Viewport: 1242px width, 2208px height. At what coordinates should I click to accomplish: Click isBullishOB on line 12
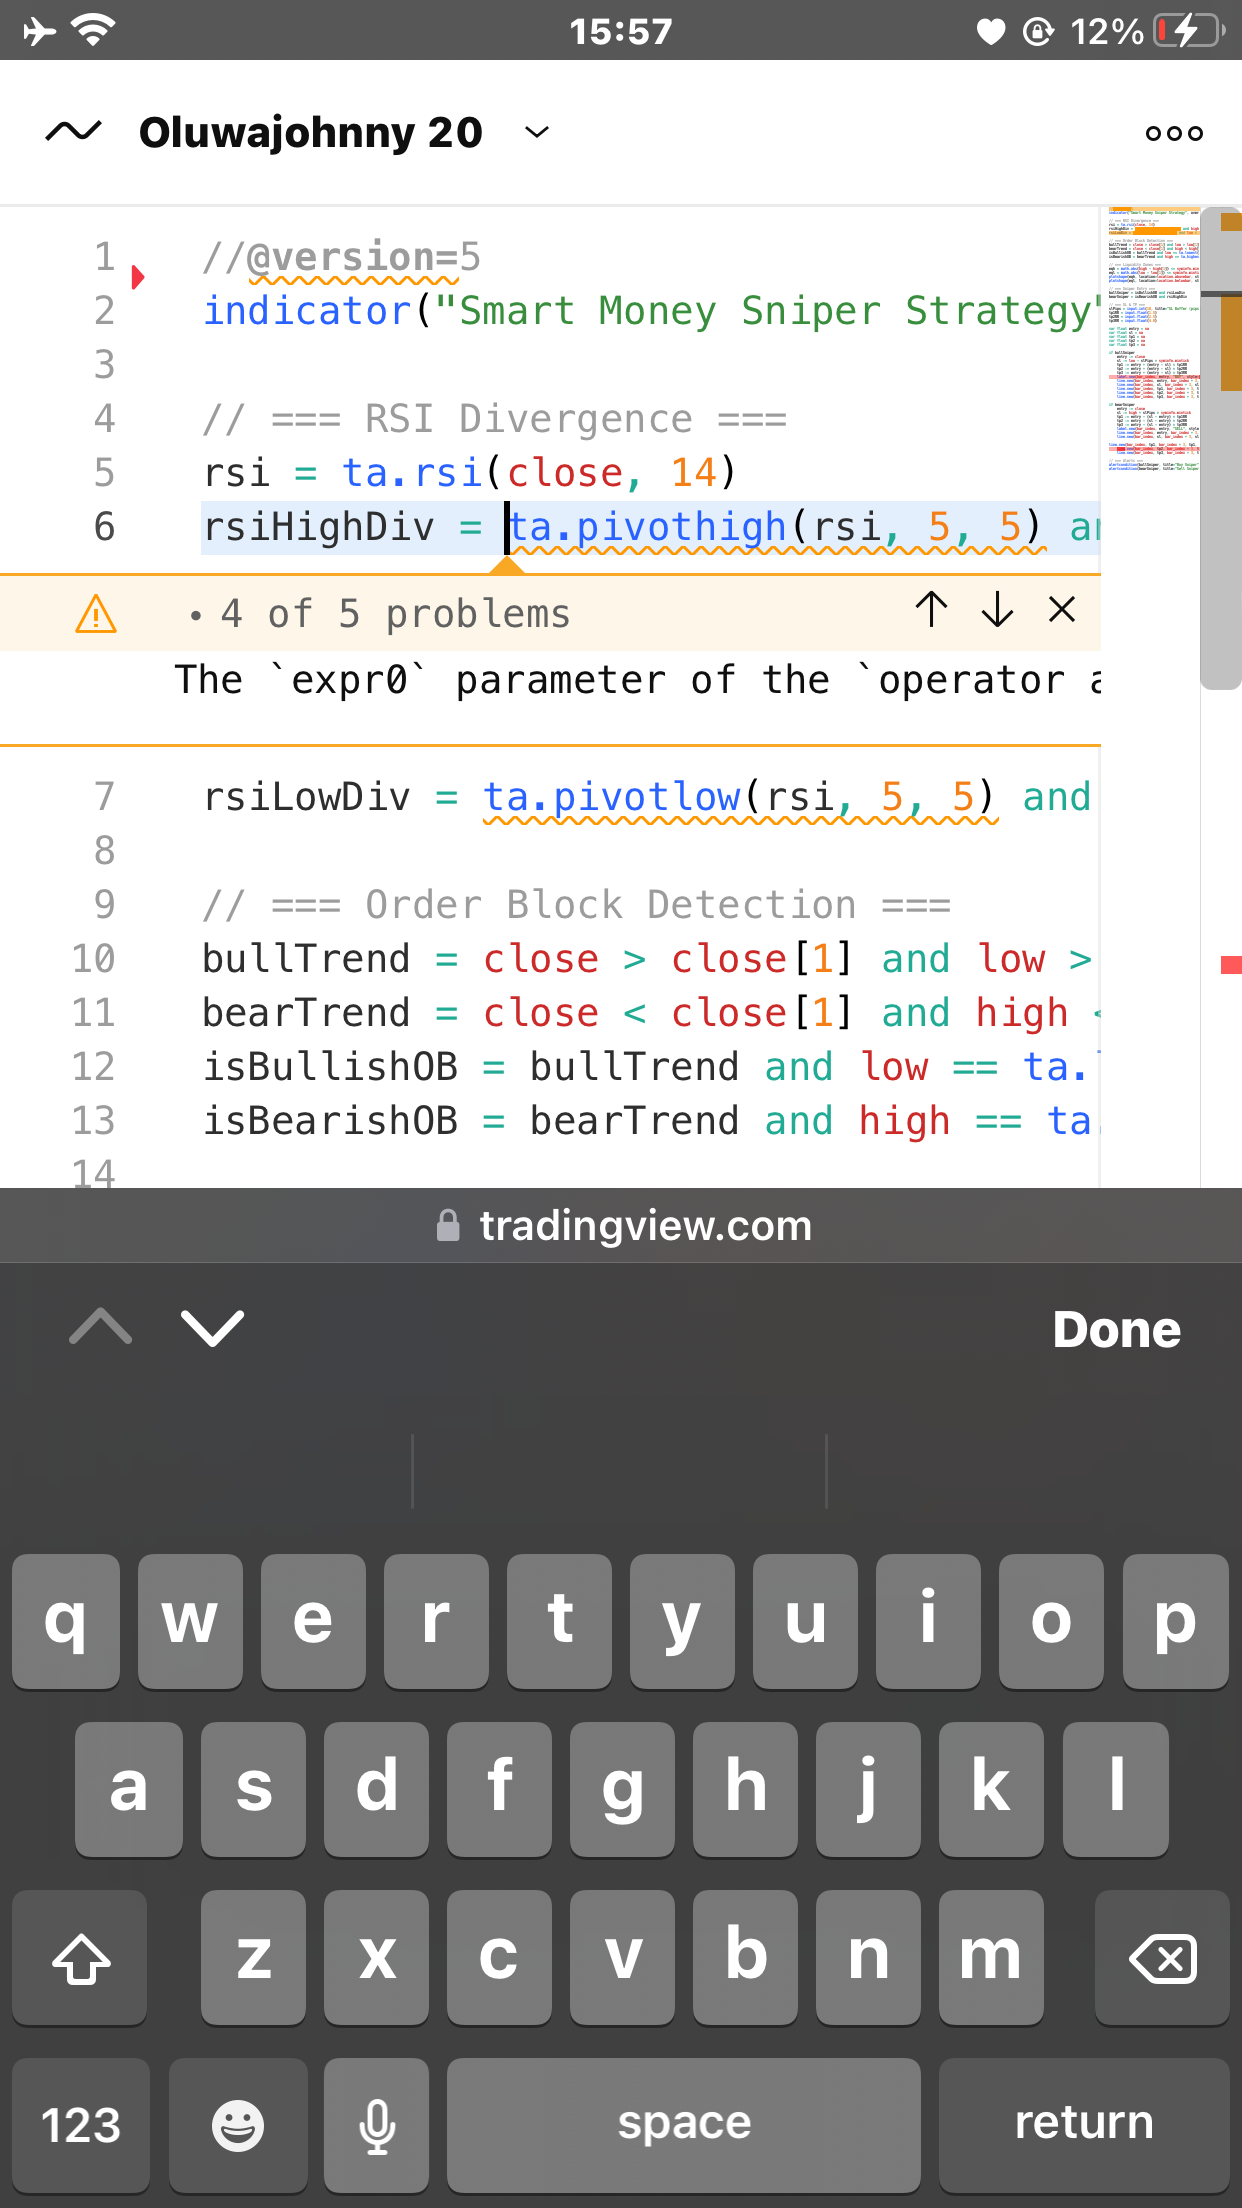(331, 1067)
